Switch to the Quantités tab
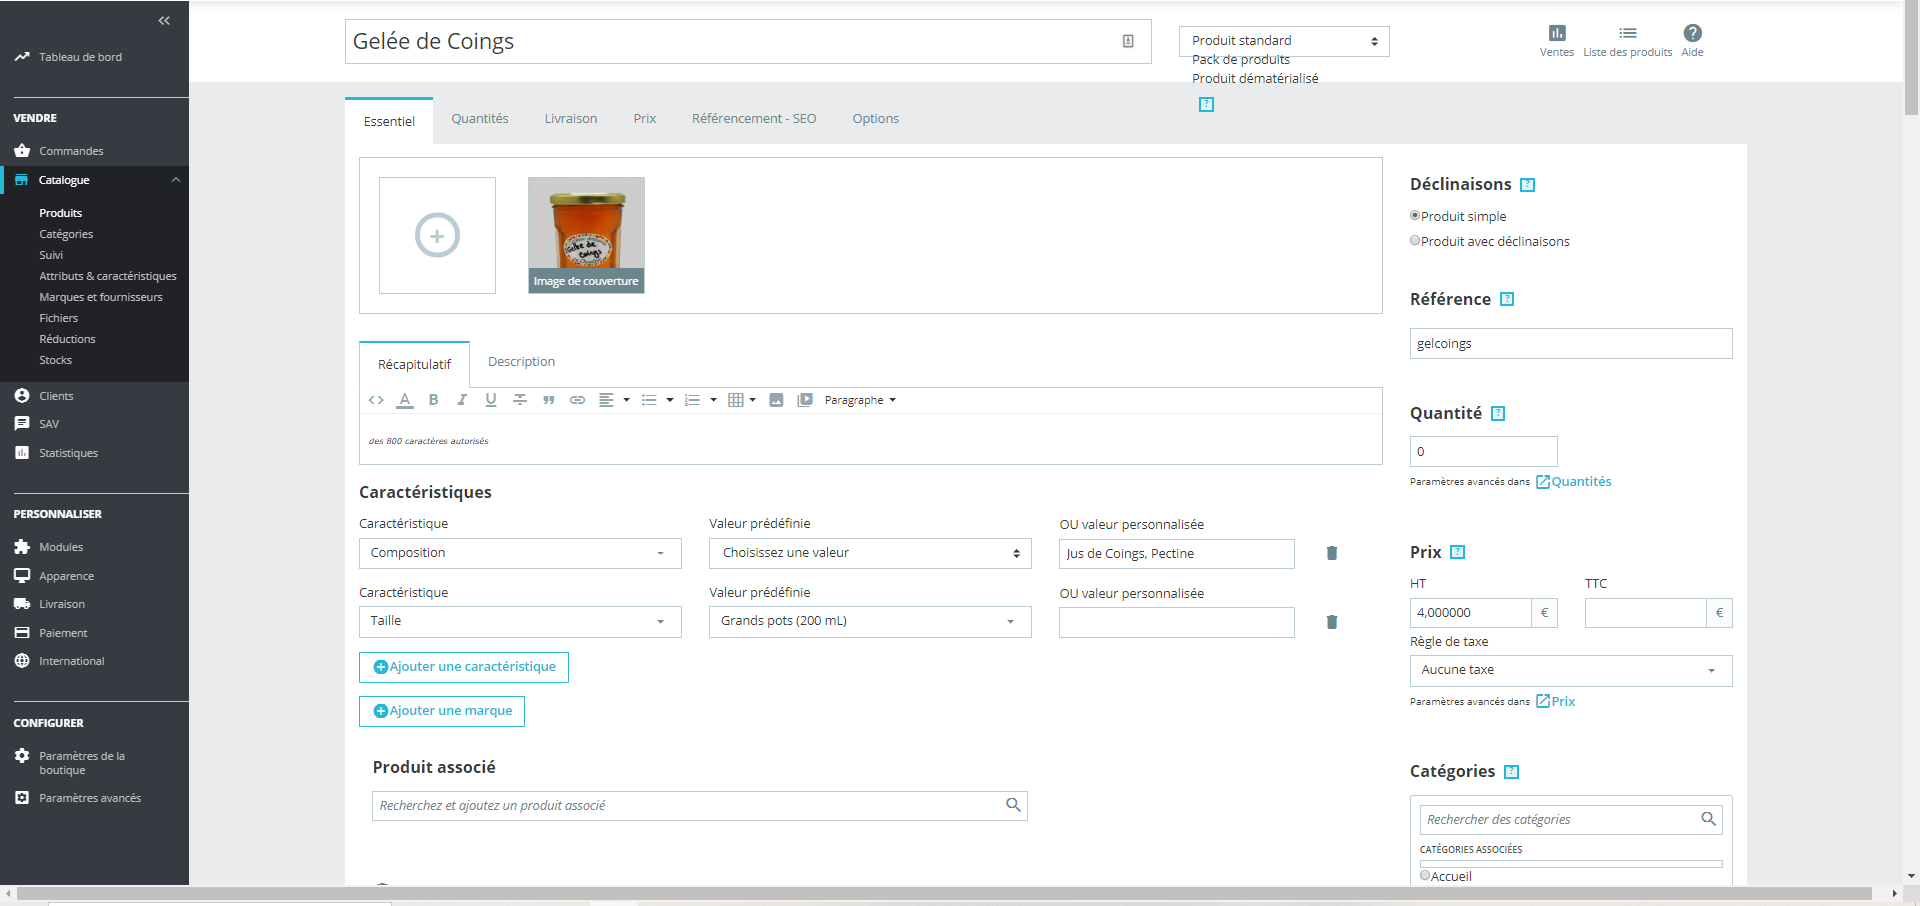 480,119
